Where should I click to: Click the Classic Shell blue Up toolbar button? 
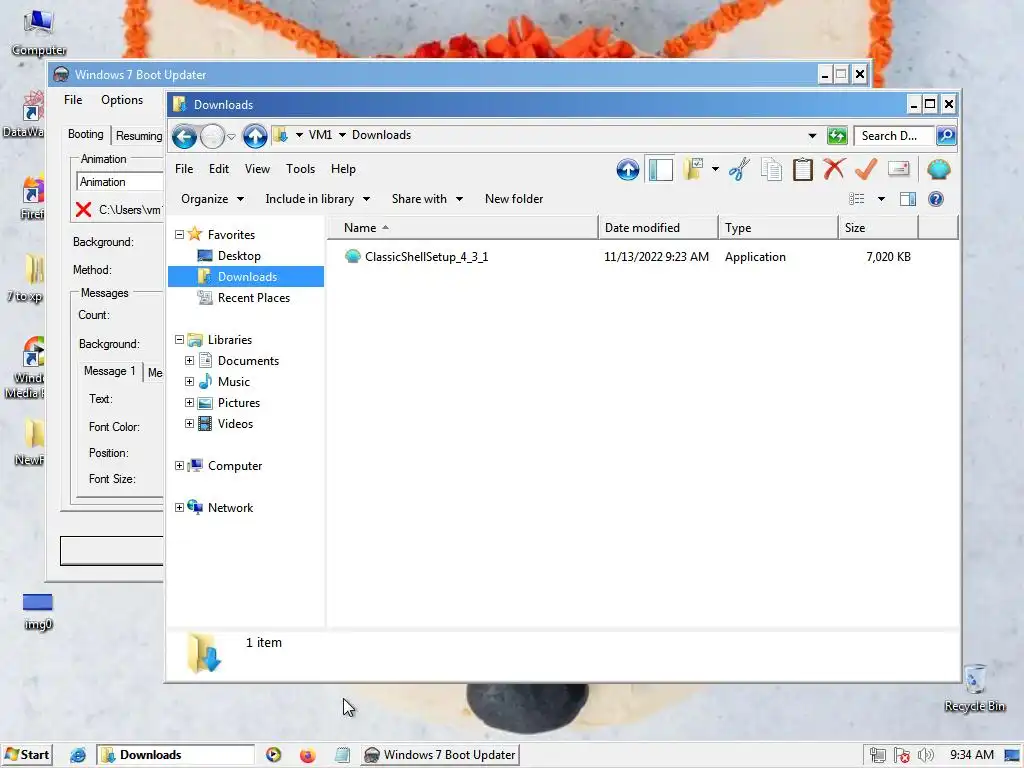click(x=628, y=170)
